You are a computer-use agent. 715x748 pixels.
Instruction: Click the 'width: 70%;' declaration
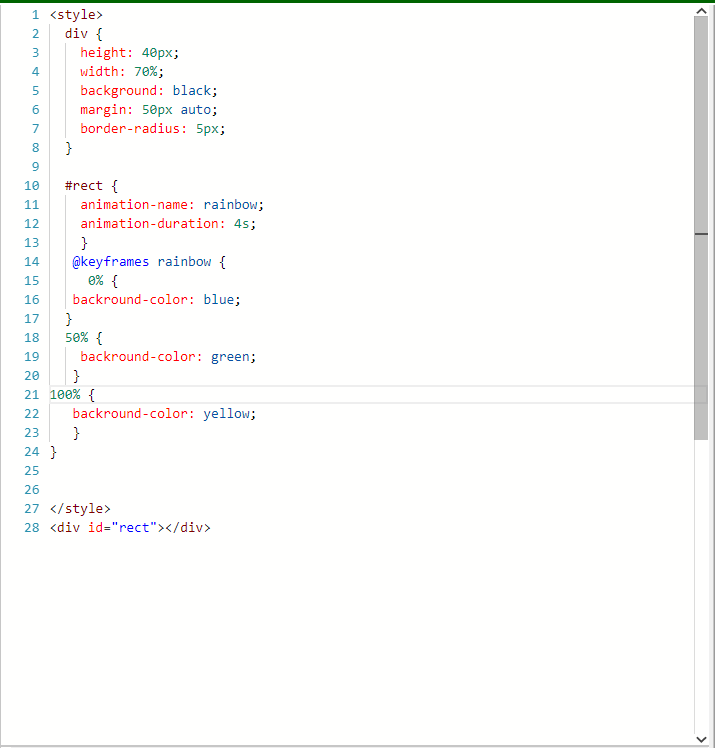click(122, 72)
